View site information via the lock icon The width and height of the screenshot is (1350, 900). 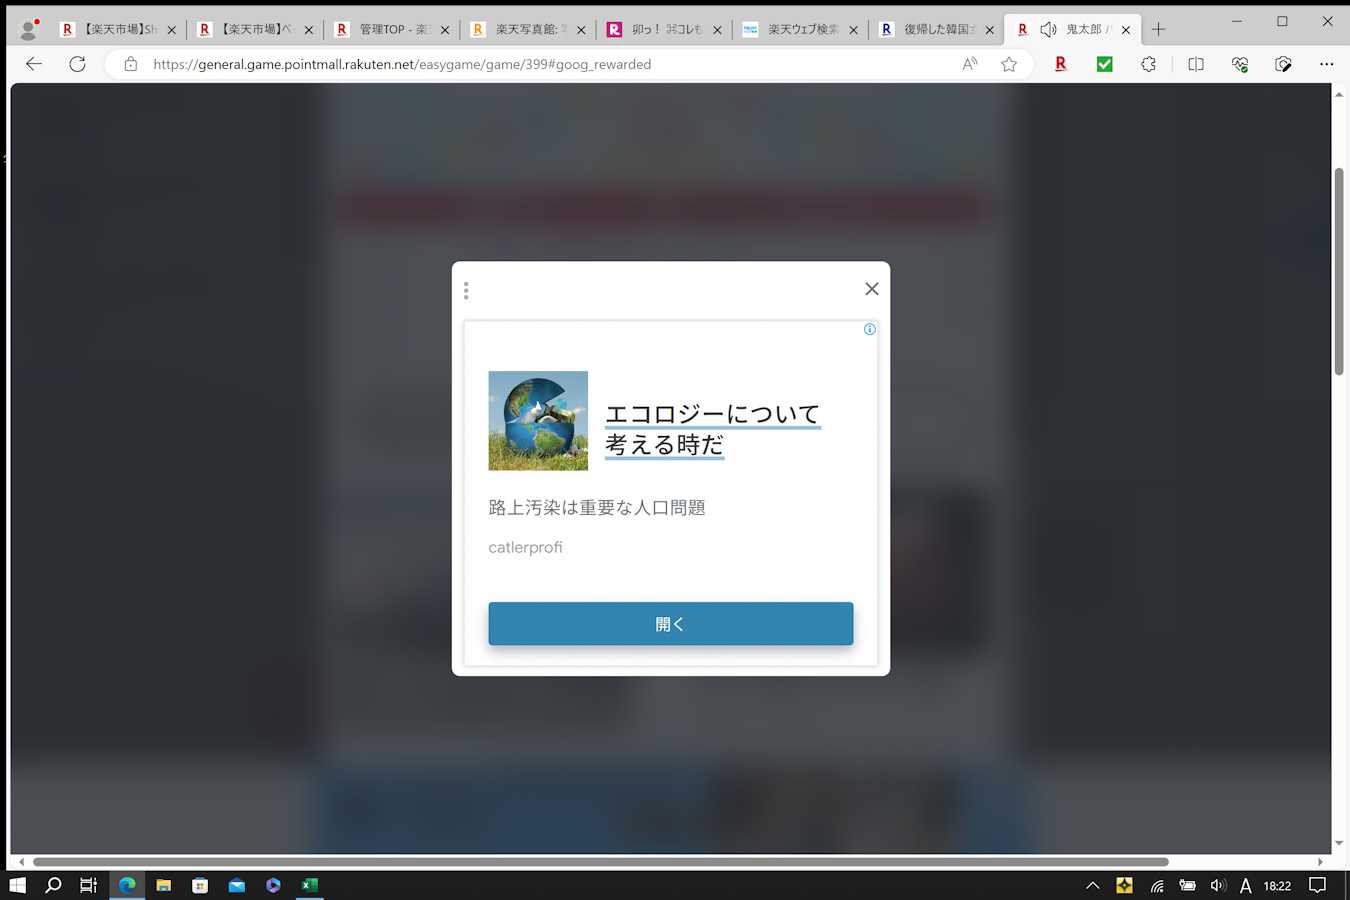(130, 64)
